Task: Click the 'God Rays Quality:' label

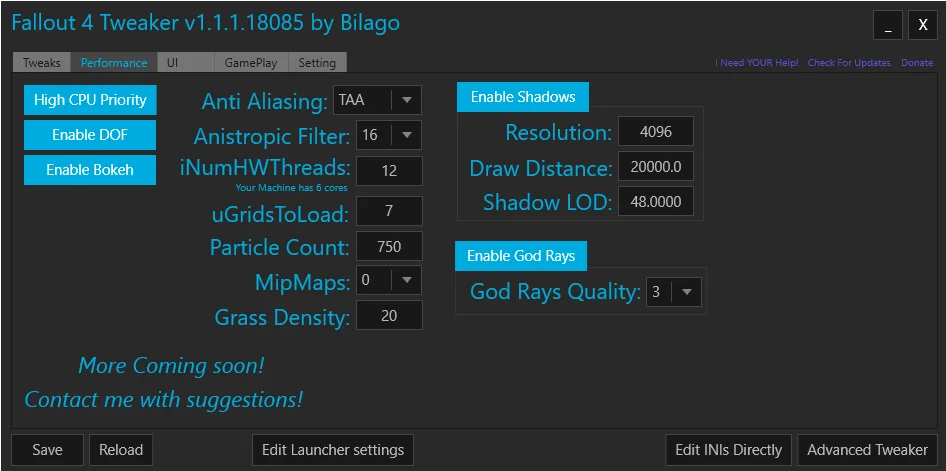Action: pos(555,292)
